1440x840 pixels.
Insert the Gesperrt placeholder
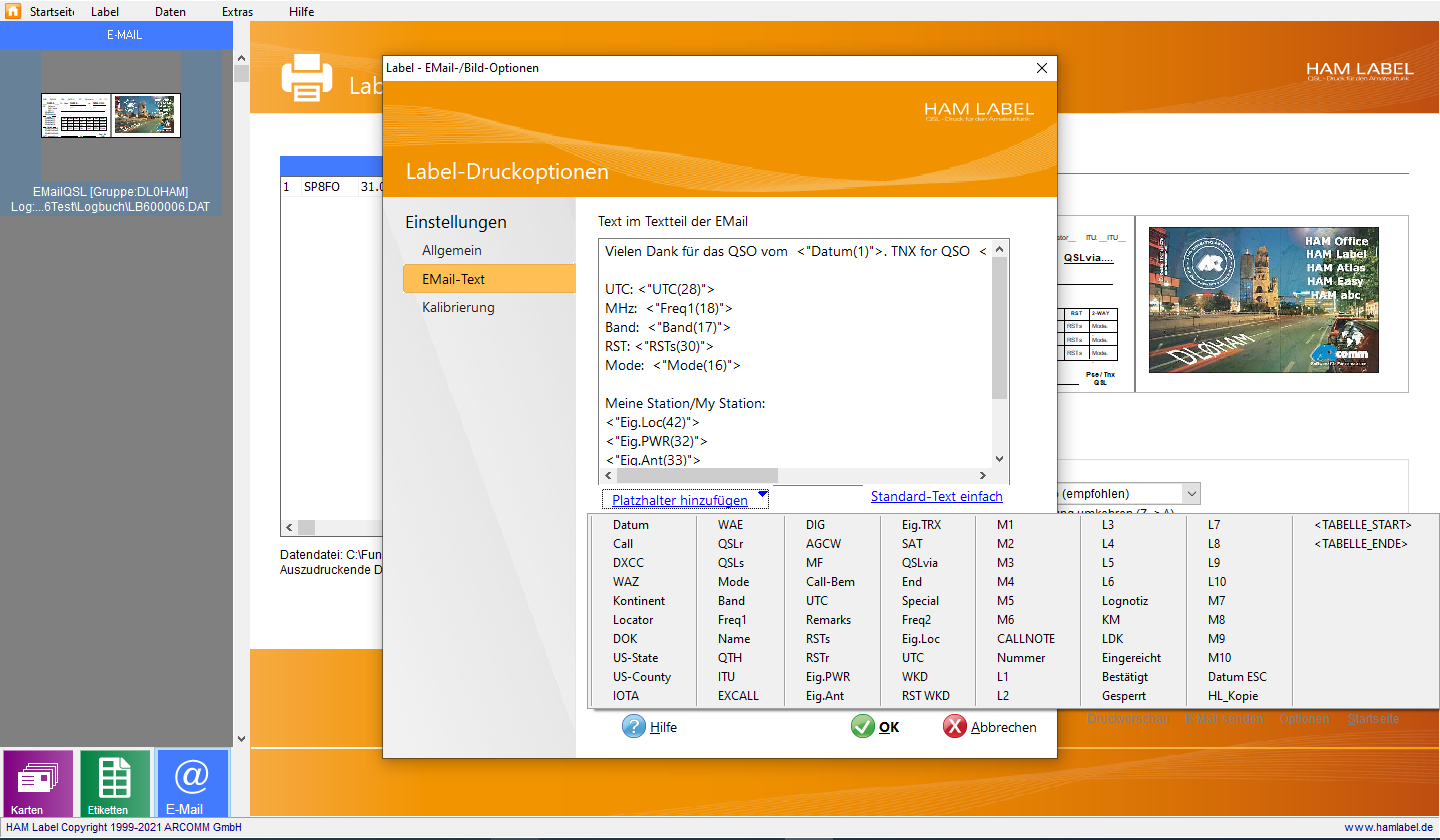(x=1124, y=696)
